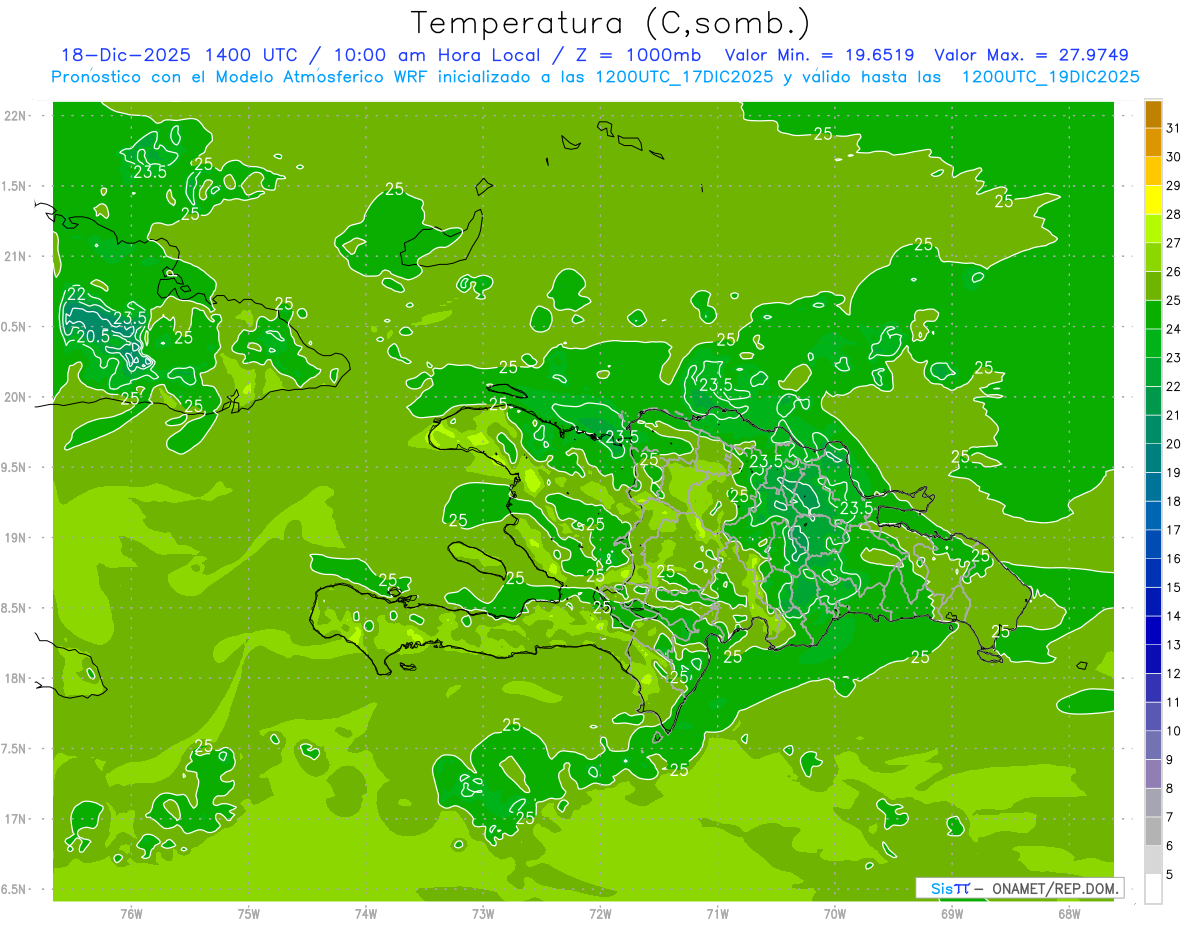Click legend color between 12 and 13
Viewport: 1200px width, 927px height.
point(1153,659)
